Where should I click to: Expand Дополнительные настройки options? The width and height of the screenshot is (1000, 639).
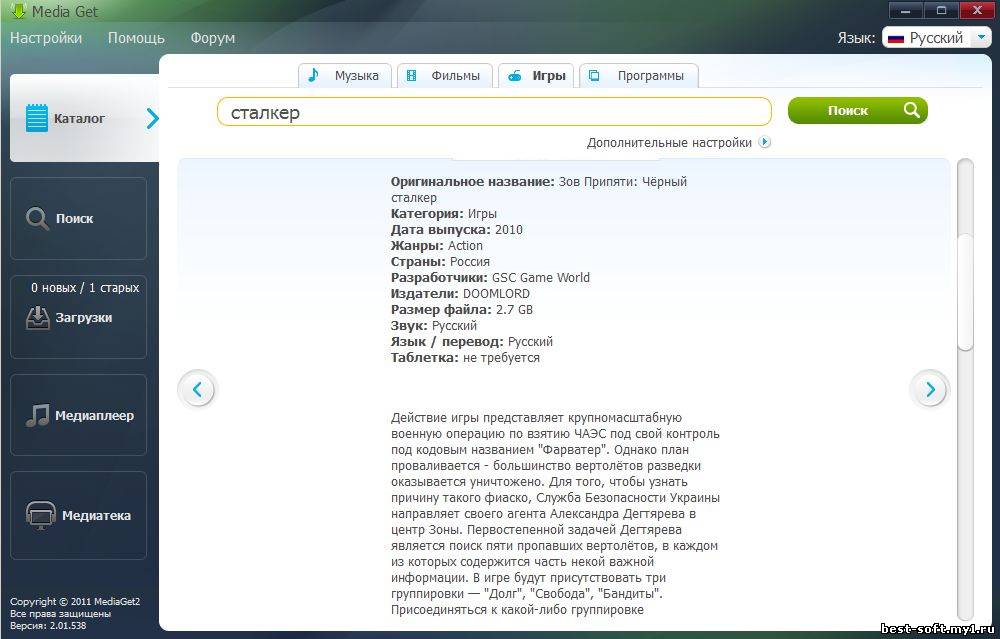pyautogui.click(x=765, y=142)
